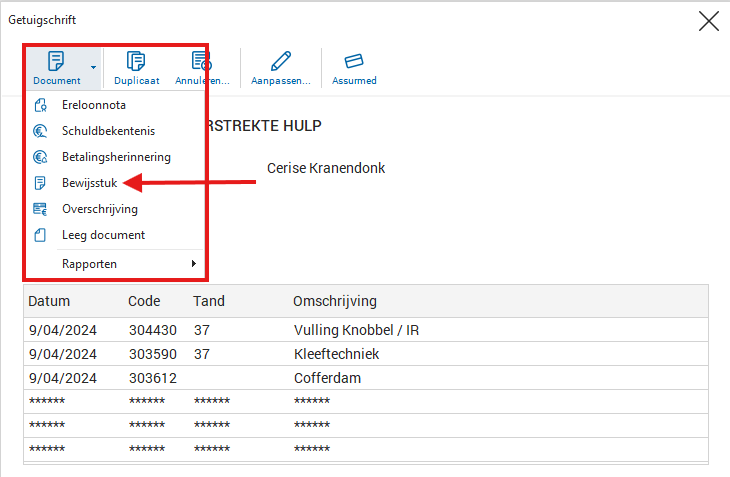Image resolution: width=730 pixels, height=477 pixels.
Task: Open the Document dropdown arrow
Action: [x=93, y=68]
